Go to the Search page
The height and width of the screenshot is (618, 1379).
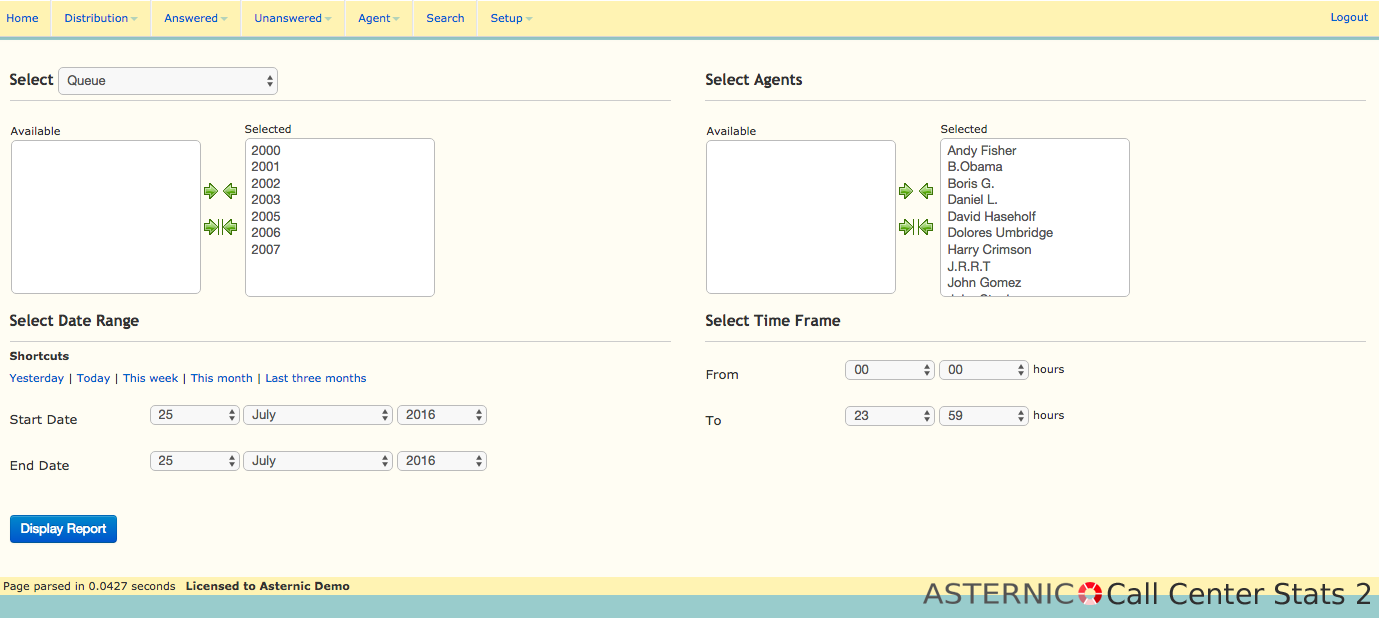pos(445,18)
